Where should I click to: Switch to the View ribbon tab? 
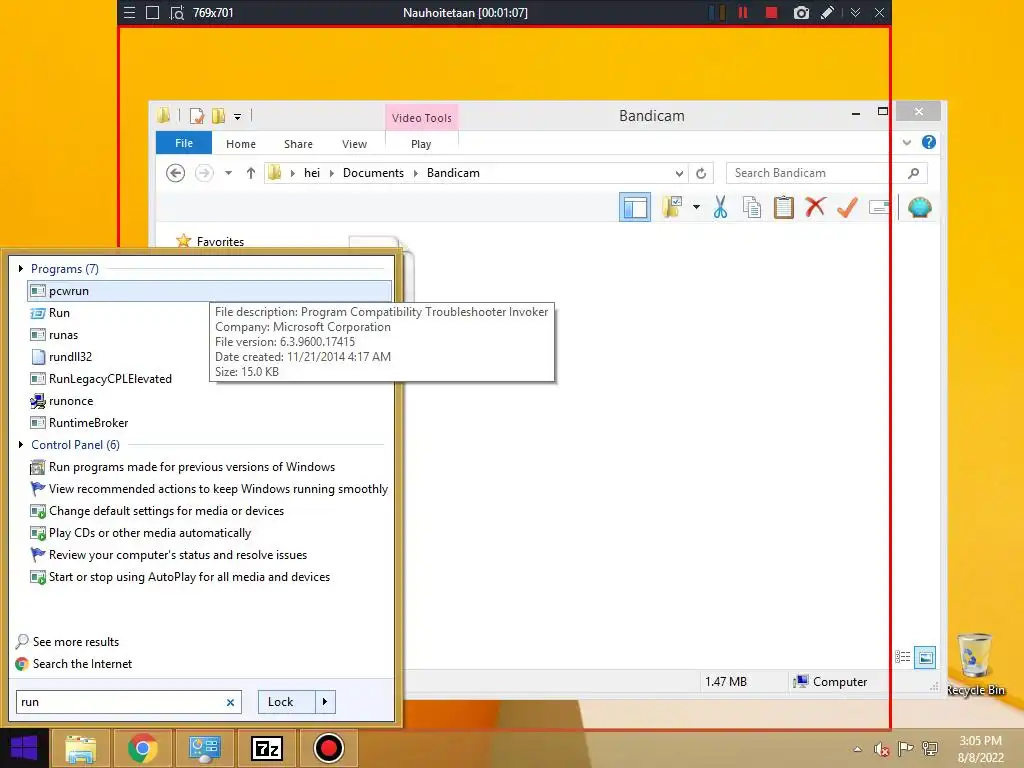[x=354, y=144]
